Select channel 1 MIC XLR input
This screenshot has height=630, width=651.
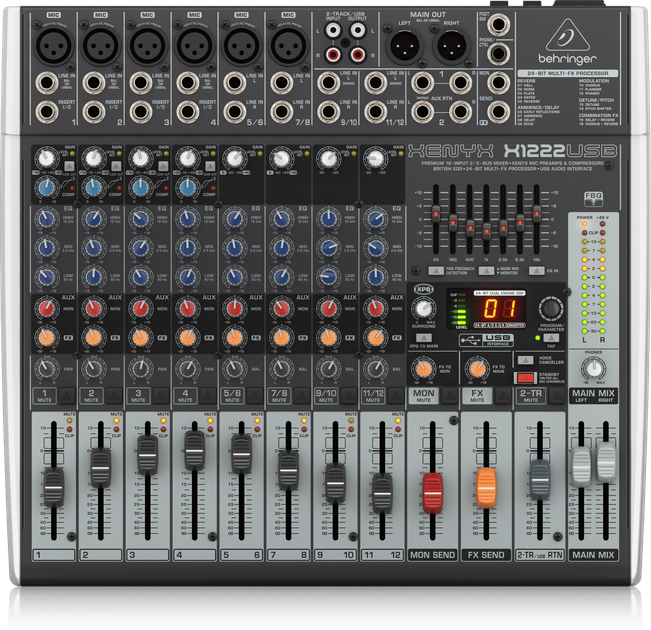pos(53,44)
